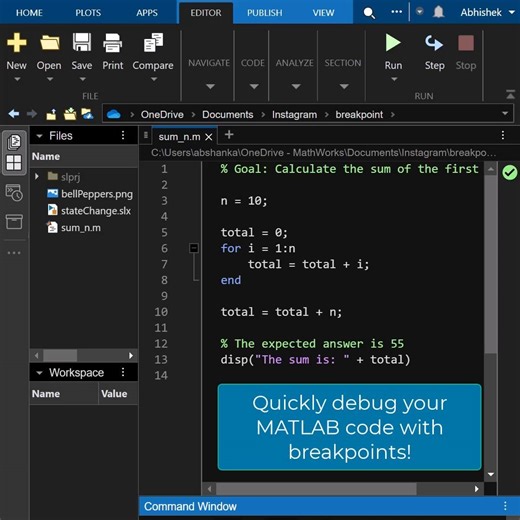This screenshot has width=520, height=520.
Task: Open the address bar history dropdown
Action: point(505,113)
